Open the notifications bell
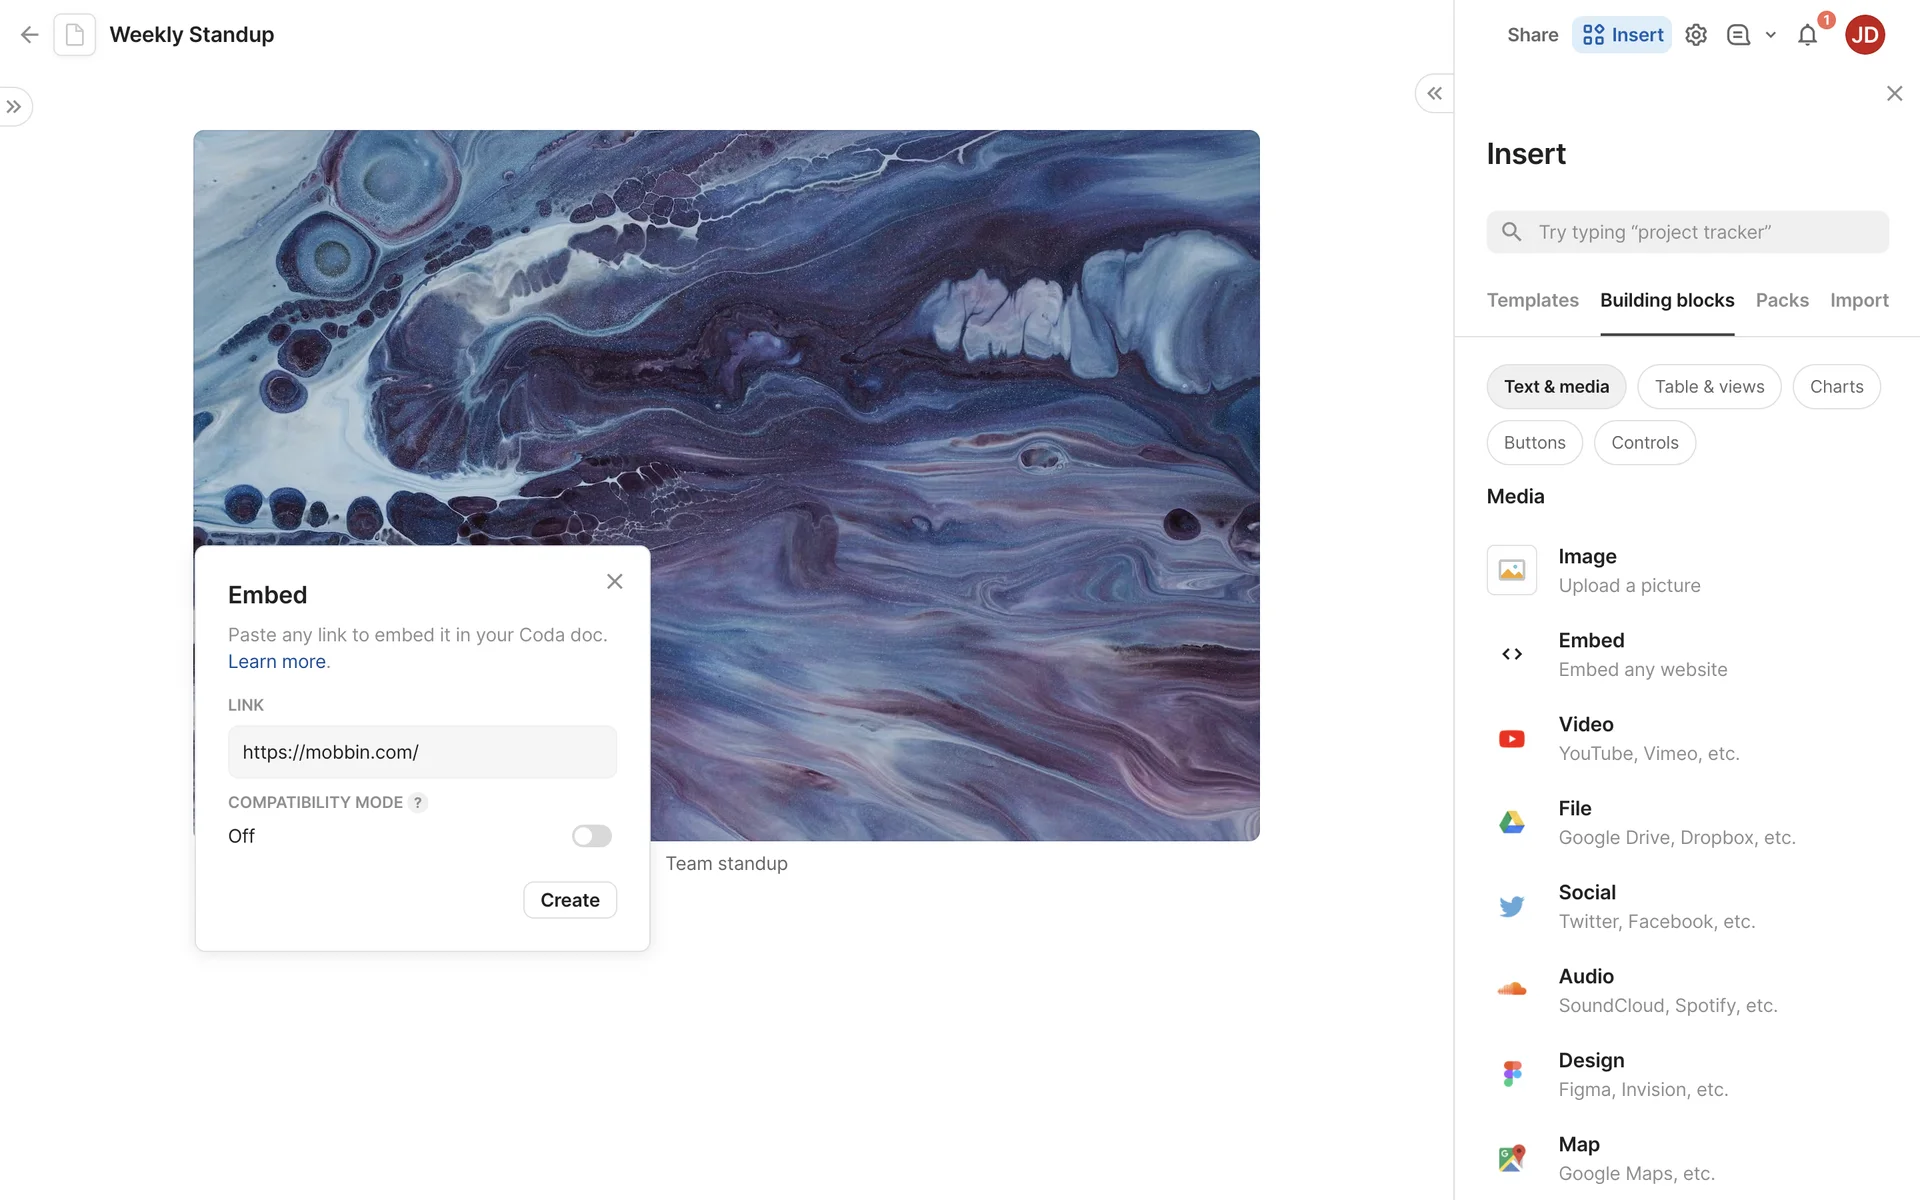This screenshot has height=1200, width=1920. [1807, 36]
